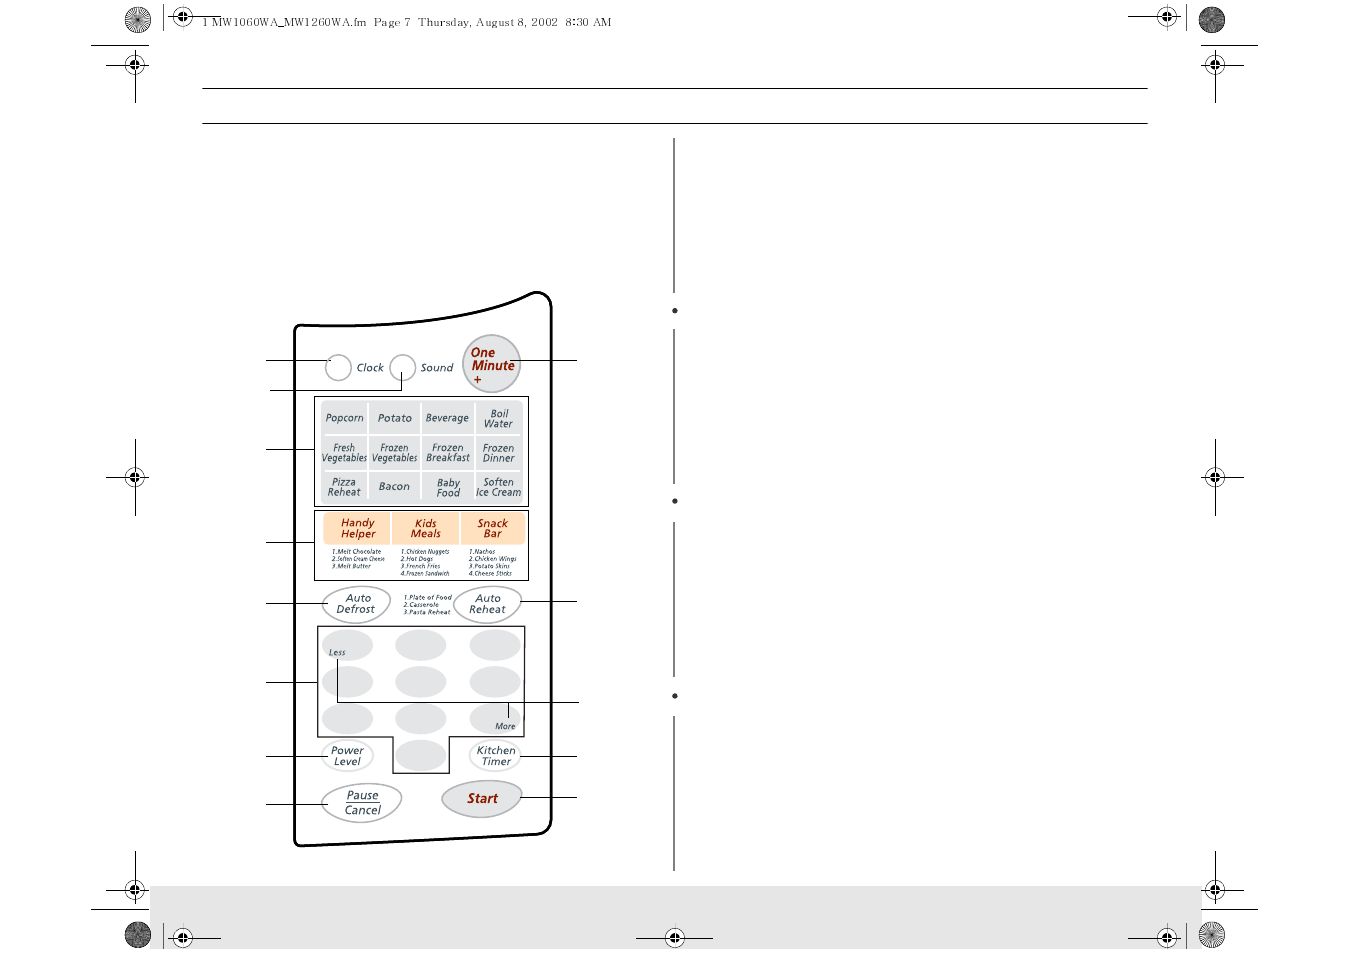Select the Pizza Reheat pad
Image resolution: width=1351 pixels, height=954 pixels.
(344, 487)
